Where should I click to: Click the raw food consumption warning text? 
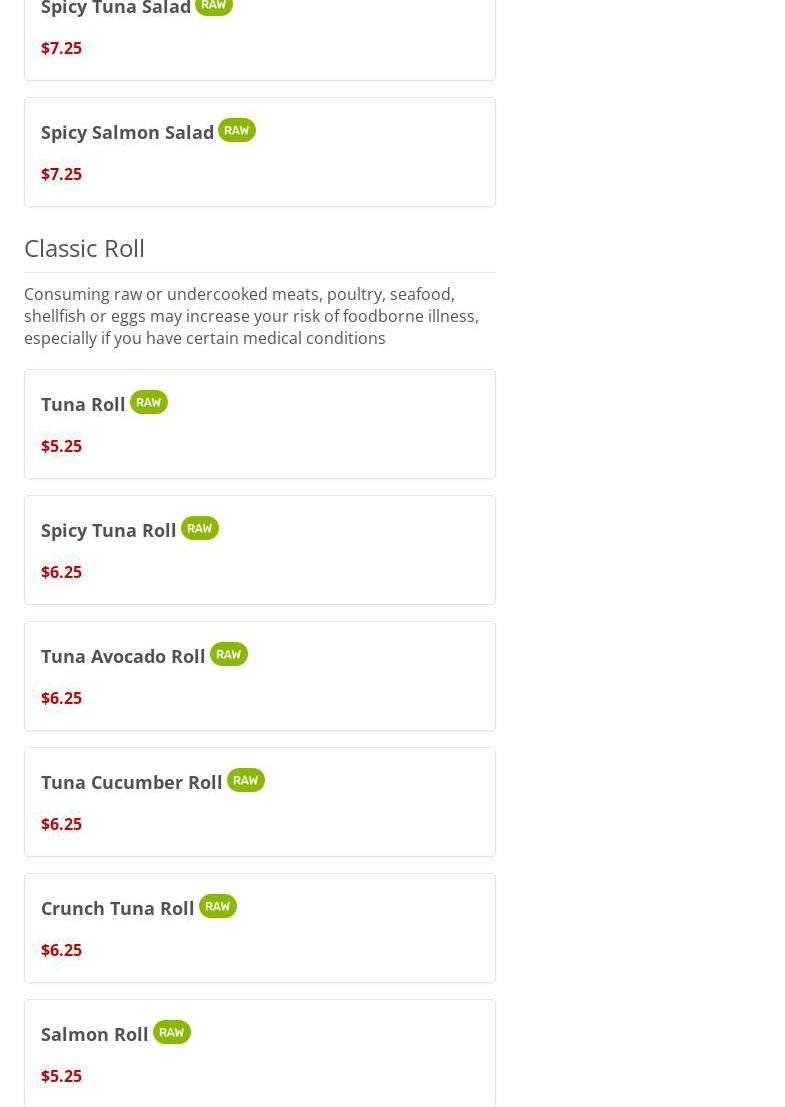pos(251,316)
